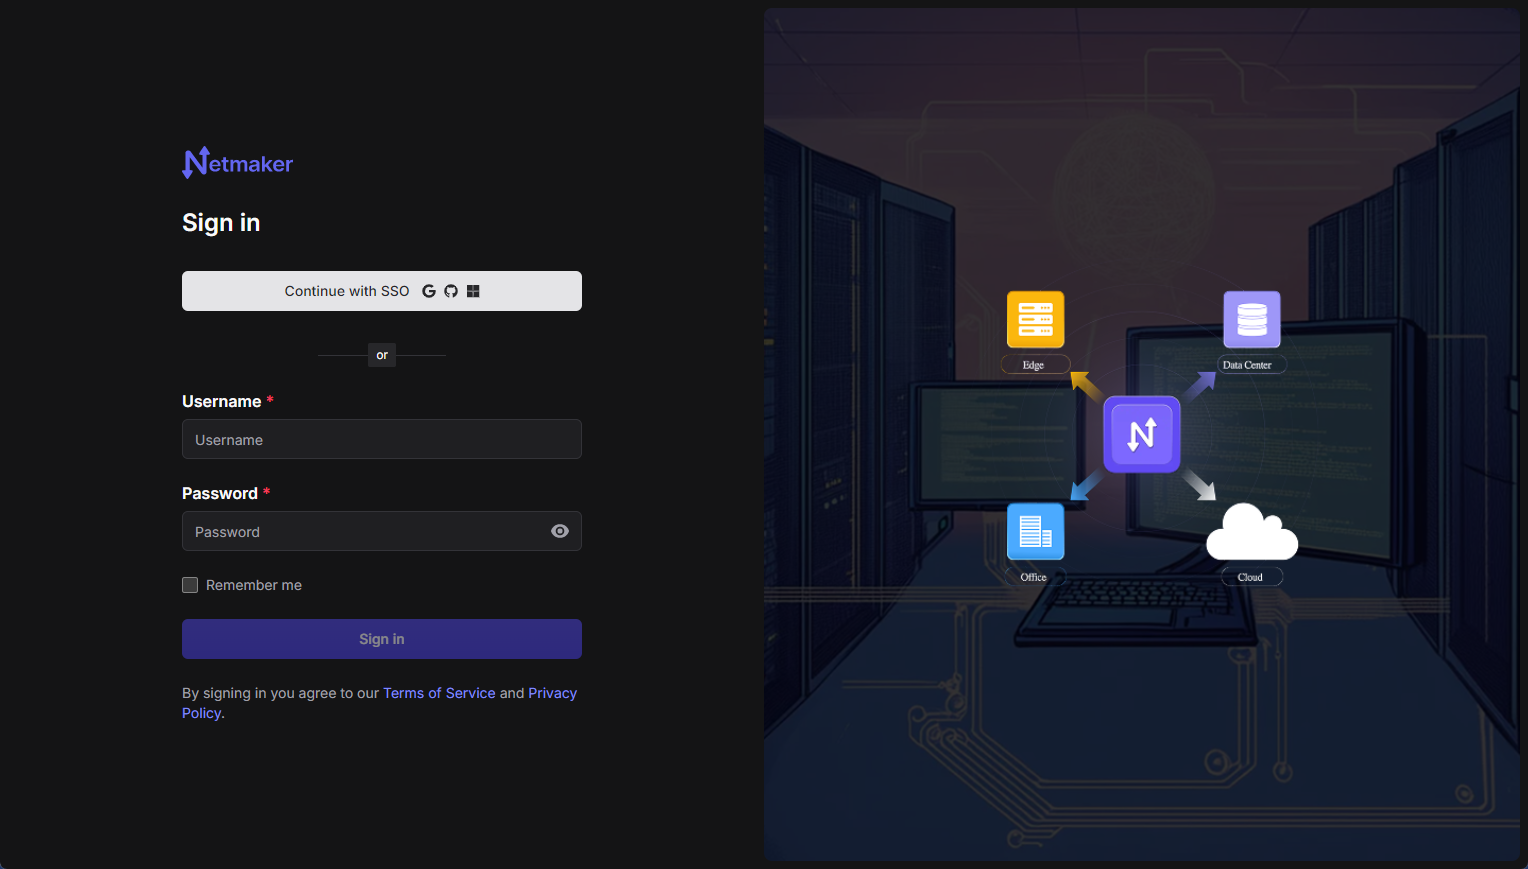Click the Edge label in illustration
This screenshot has width=1528, height=869.
pyautogui.click(x=1035, y=365)
